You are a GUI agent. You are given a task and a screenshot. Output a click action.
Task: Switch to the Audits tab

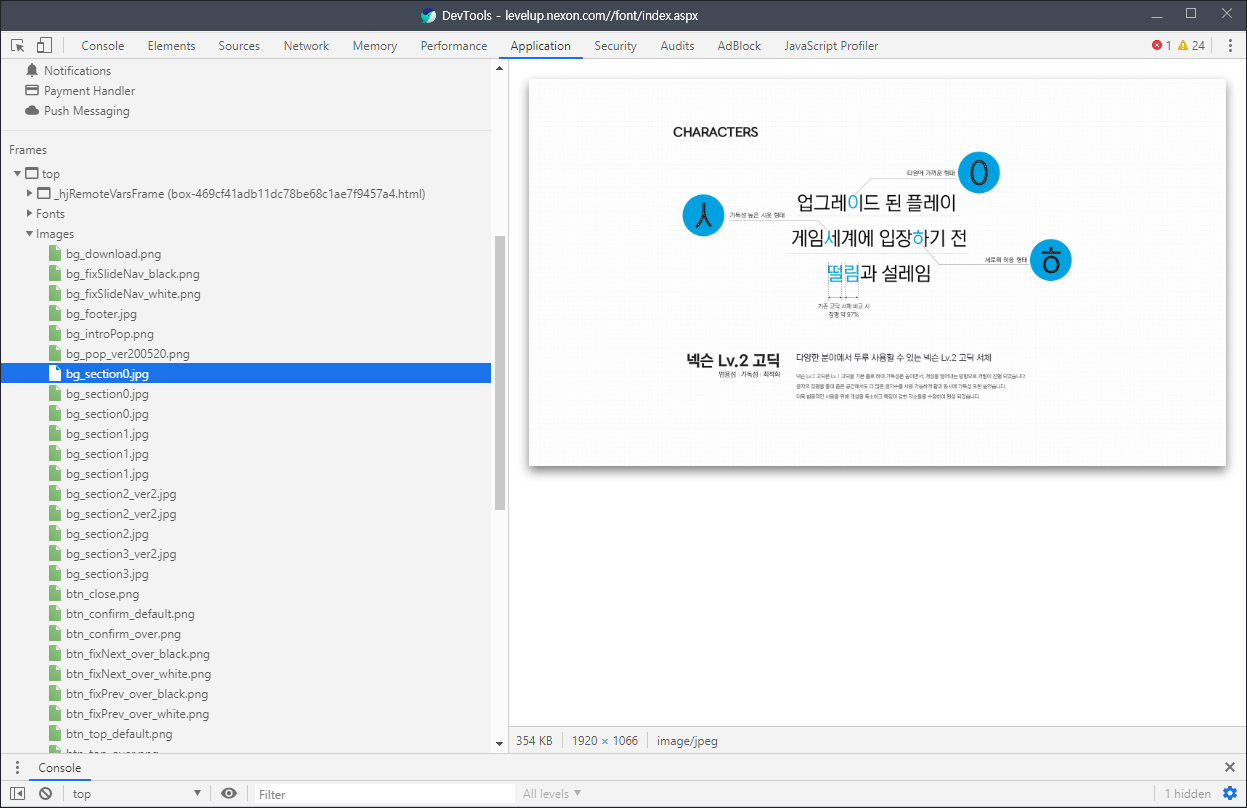(677, 46)
